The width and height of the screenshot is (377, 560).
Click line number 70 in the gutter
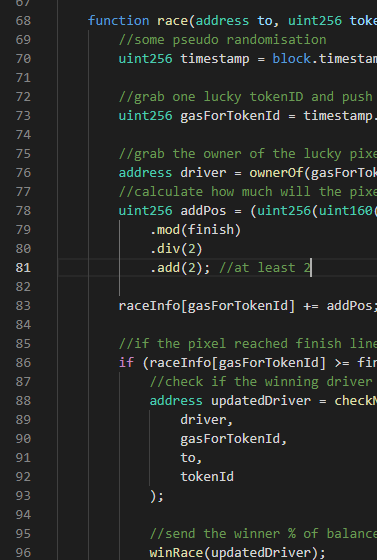(23, 59)
